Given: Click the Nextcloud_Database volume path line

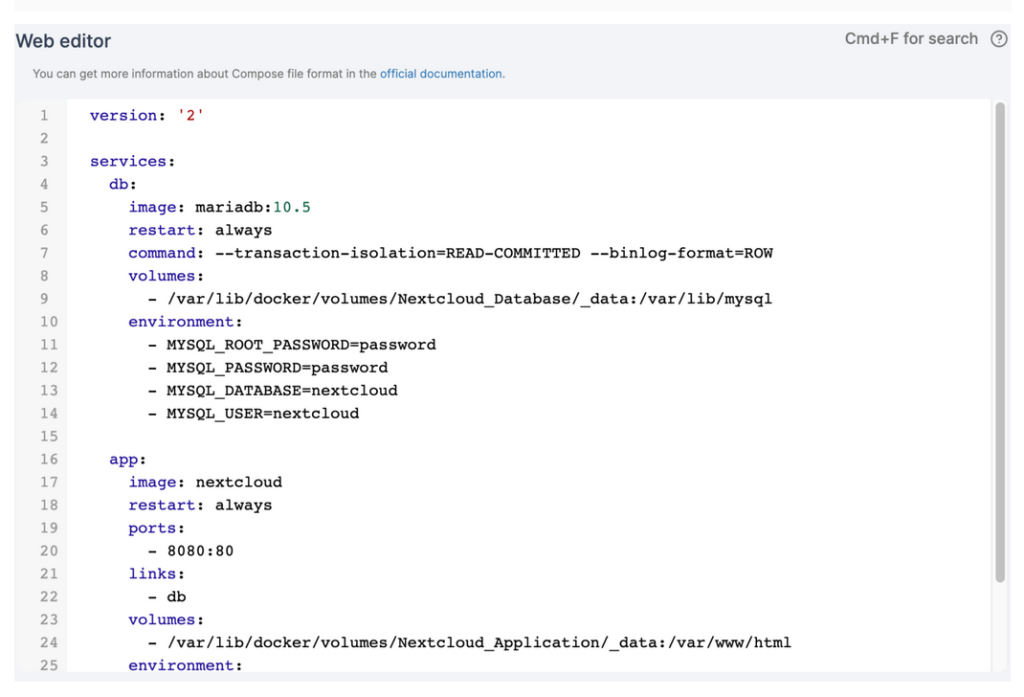Looking at the screenshot, I should tap(460, 299).
